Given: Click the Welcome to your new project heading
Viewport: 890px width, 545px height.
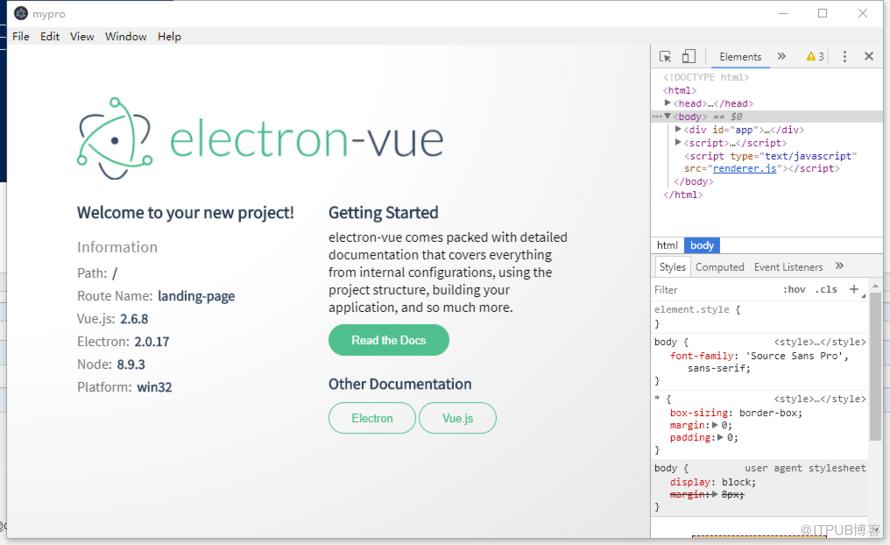Looking at the screenshot, I should pos(186,212).
